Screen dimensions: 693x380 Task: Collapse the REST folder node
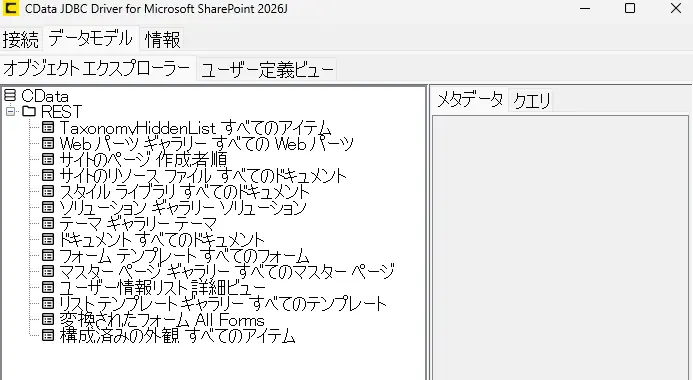[x=11, y=111]
